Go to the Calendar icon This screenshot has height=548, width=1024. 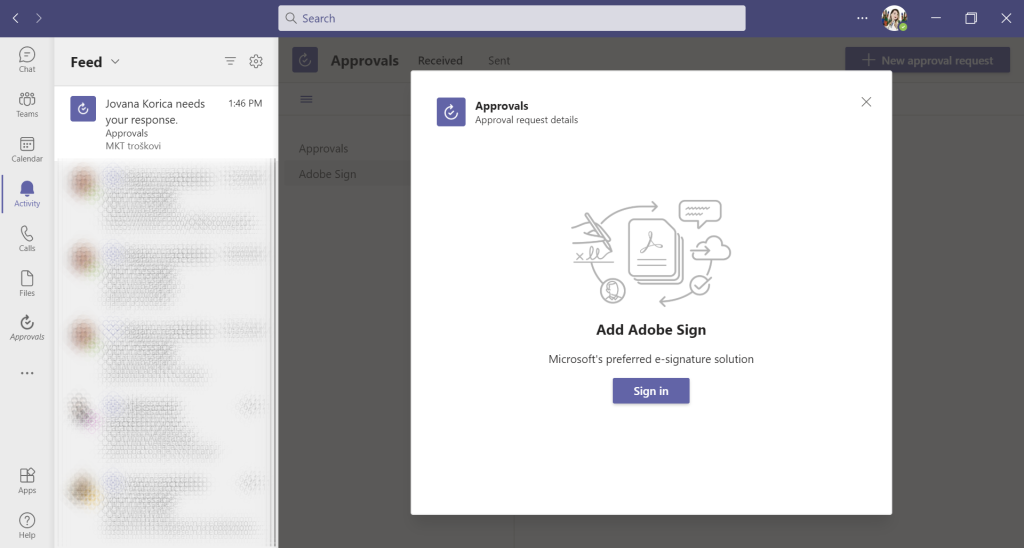[27, 149]
